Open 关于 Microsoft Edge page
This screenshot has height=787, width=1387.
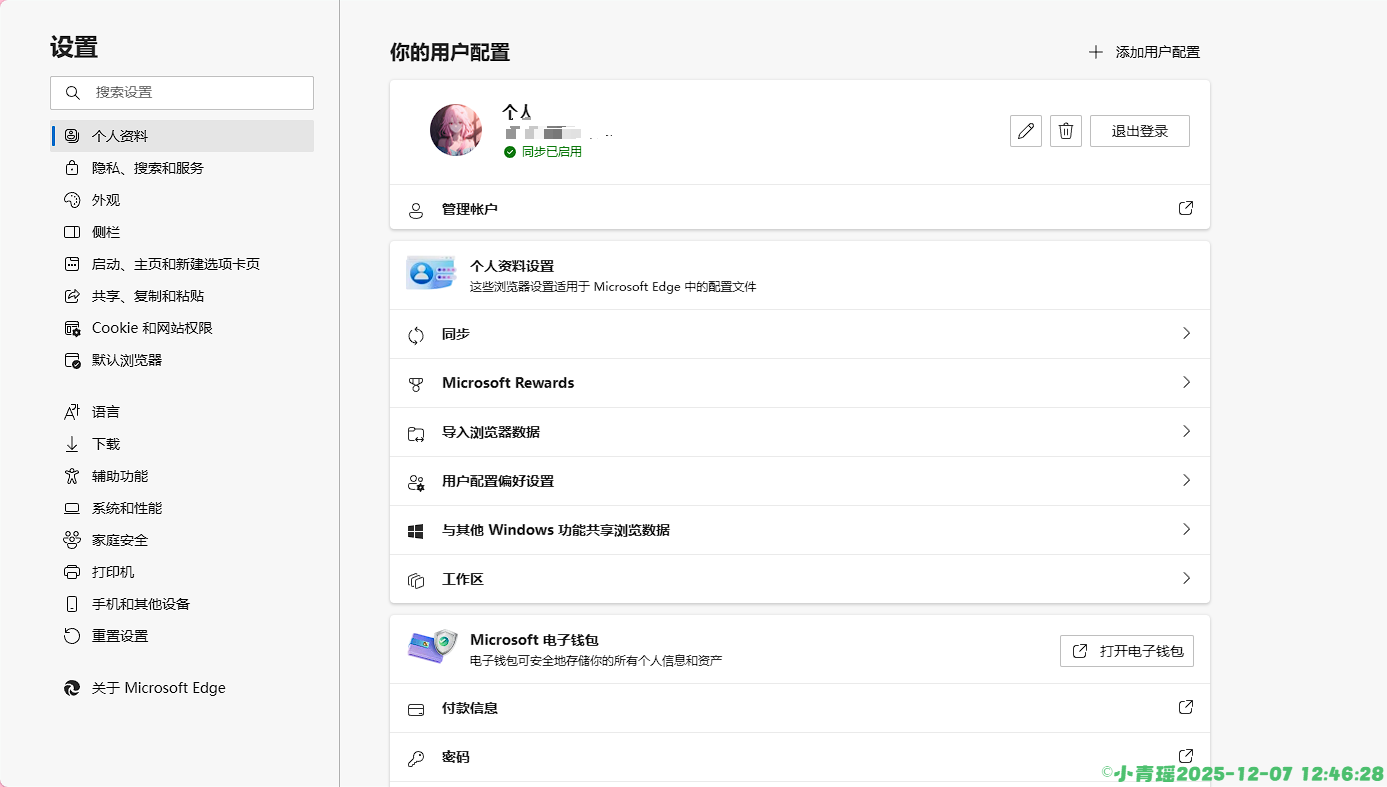click(x=182, y=688)
